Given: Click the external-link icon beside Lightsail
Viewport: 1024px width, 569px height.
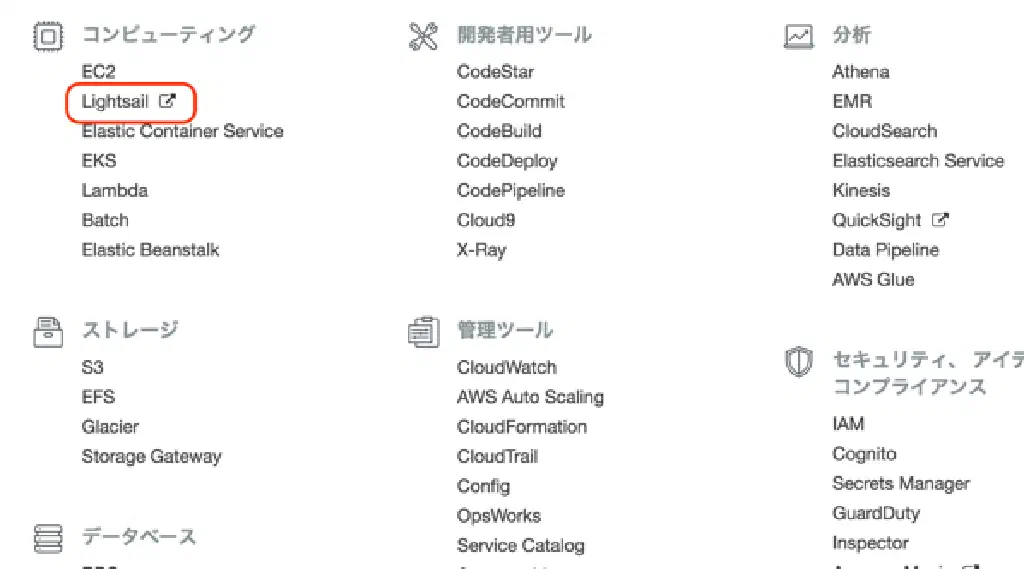Looking at the screenshot, I should coord(168,101).
